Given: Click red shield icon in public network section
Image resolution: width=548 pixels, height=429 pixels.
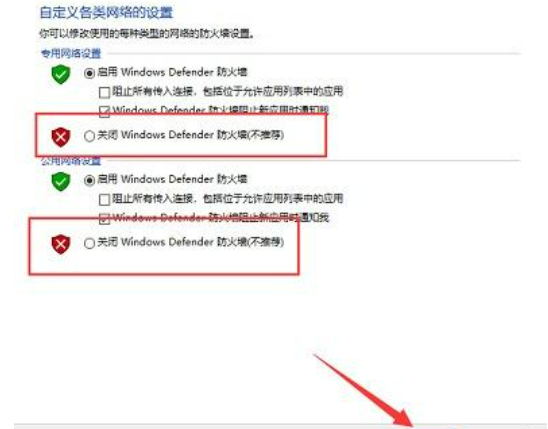Looking at the screenshot, I should [60, 244].
